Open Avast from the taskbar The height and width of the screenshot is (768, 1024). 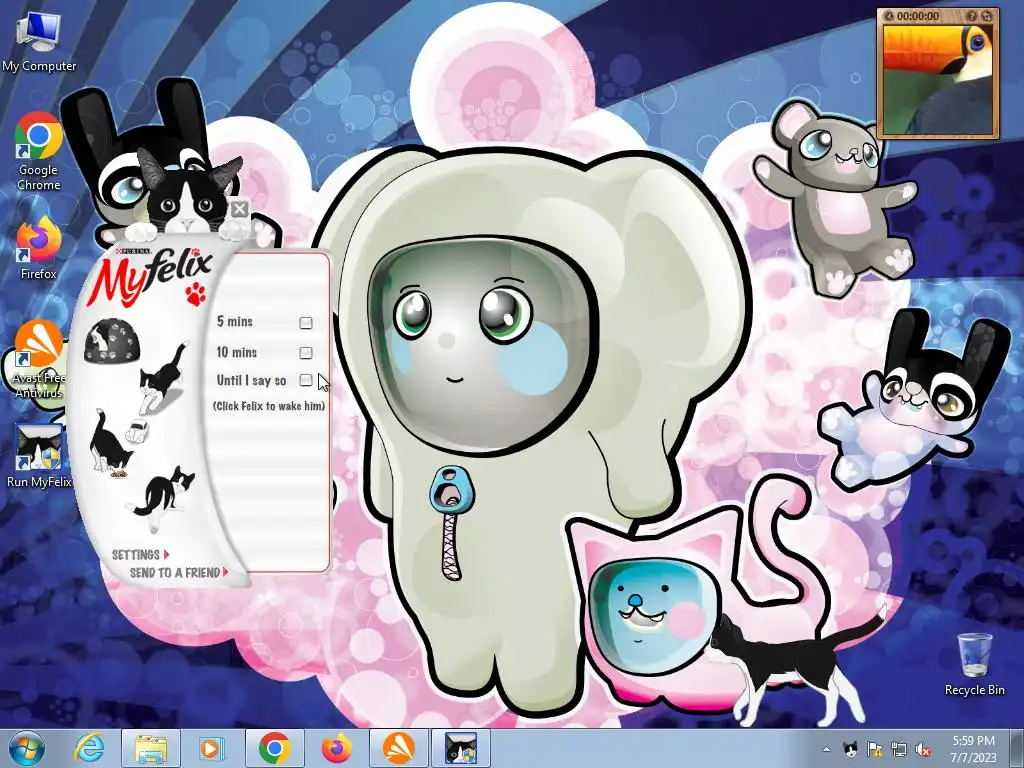coord(398,748)
